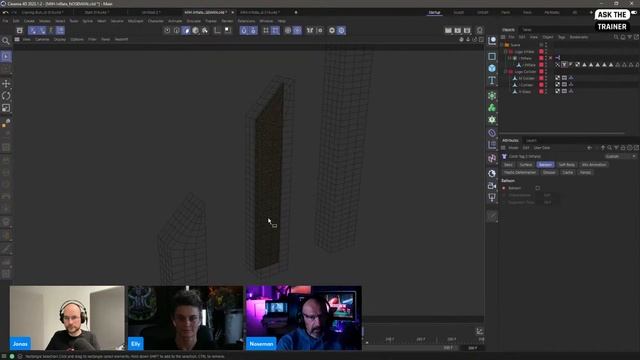Toggle red visibility dot for Scene row
The height and width of the screenshot is (360, 640).
(x=541, y=45)
